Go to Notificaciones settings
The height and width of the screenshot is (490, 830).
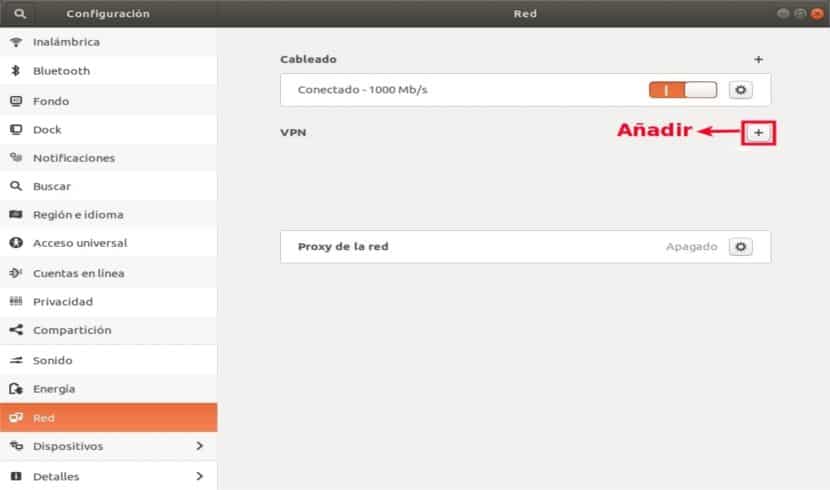click(x=109, y=158)
